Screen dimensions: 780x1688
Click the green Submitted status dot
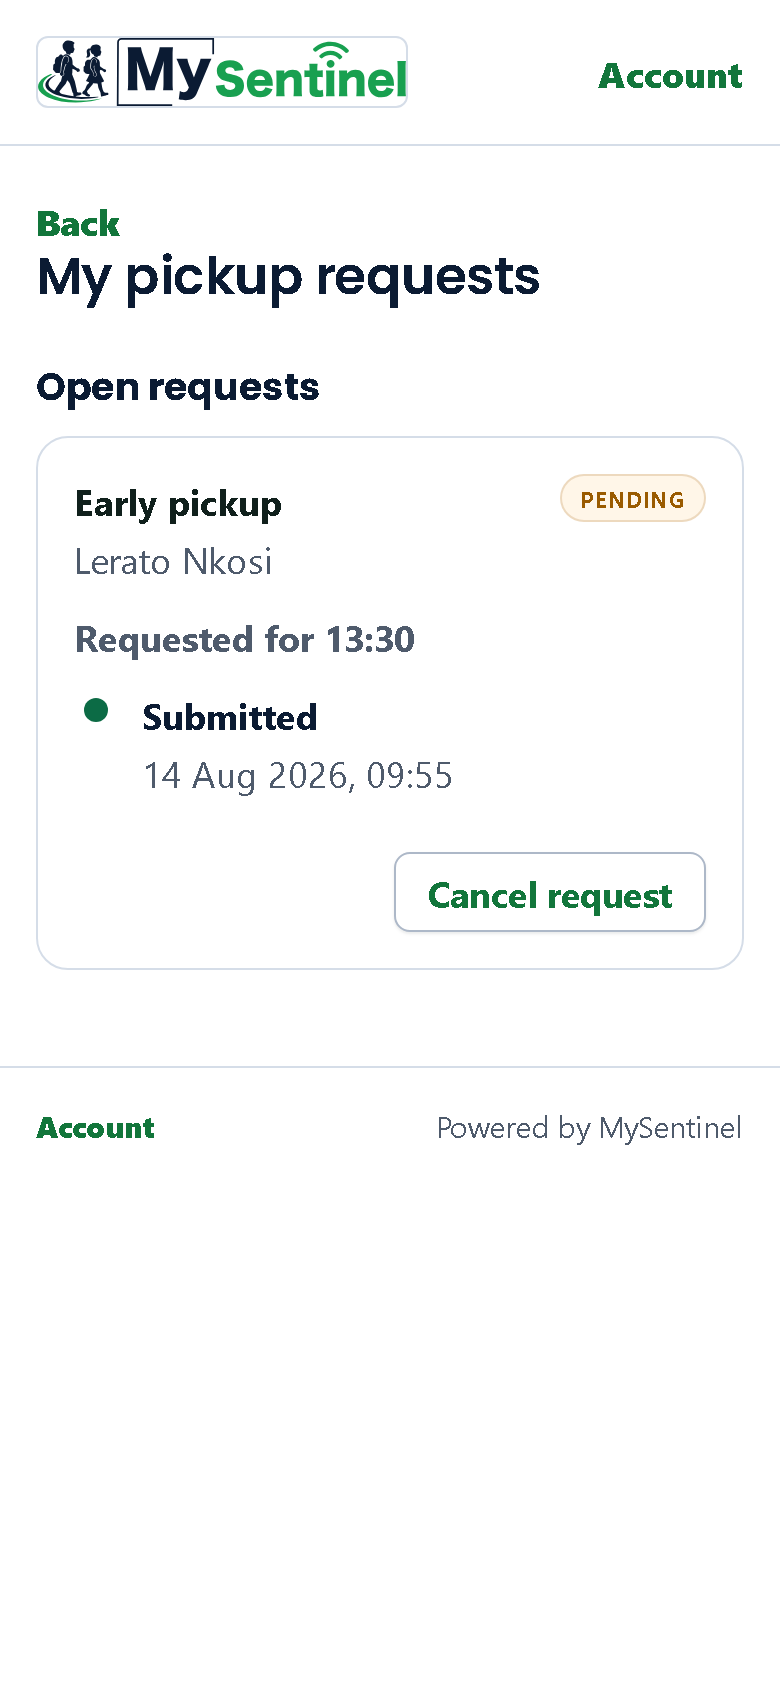[x=96, y=710]
